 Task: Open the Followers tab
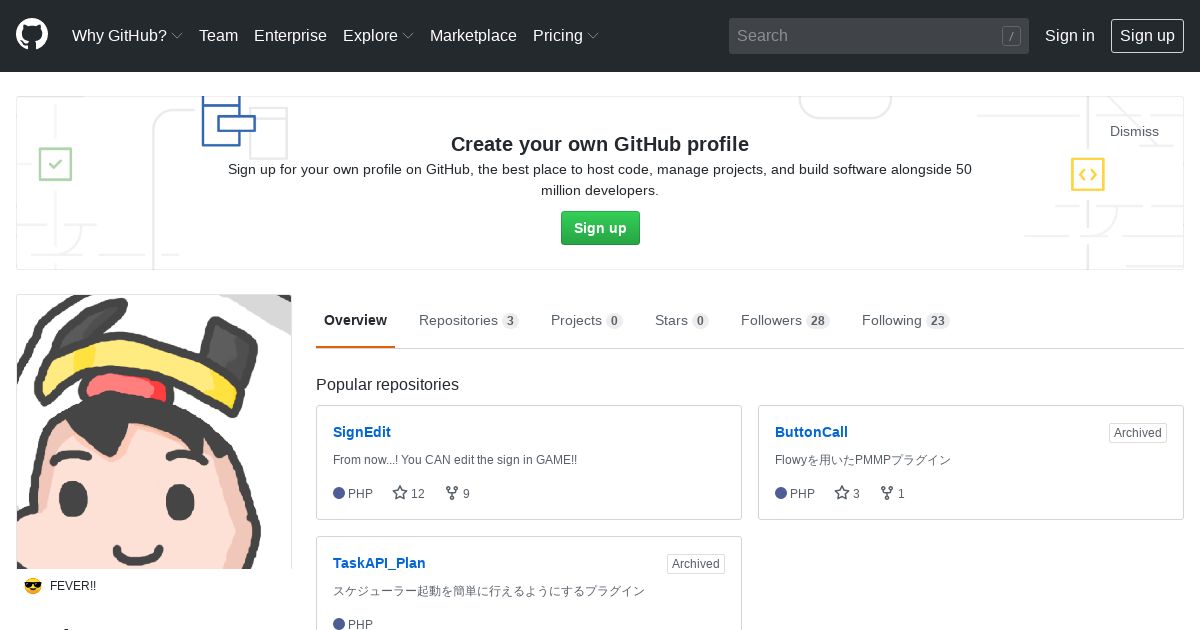pyautogui.click(x=785, y=320)
